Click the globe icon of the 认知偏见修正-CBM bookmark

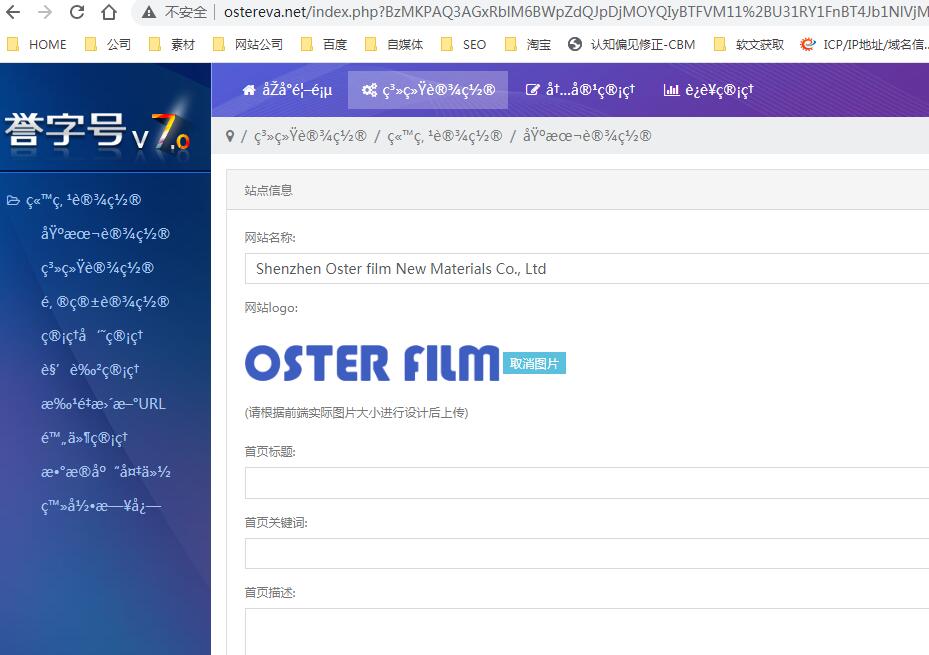pos(573,44)
